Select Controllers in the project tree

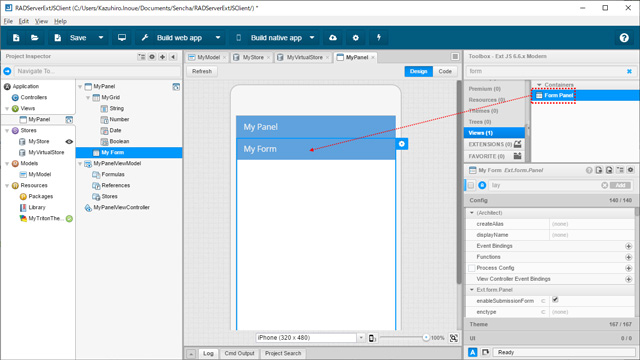[33, 98]
